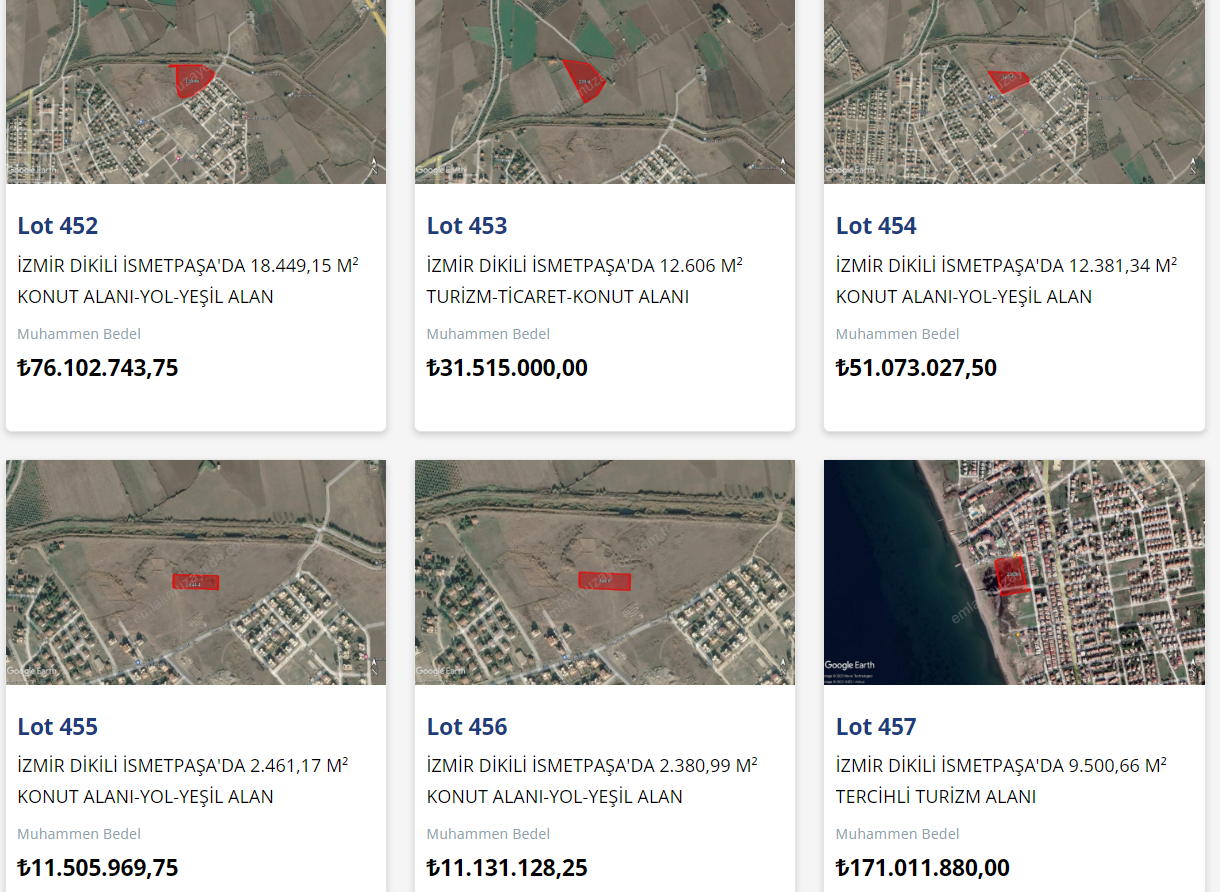Click the Lot 453 satellite map thumbnail
The height and width of the screenshot is (892, 1220).
605,92
